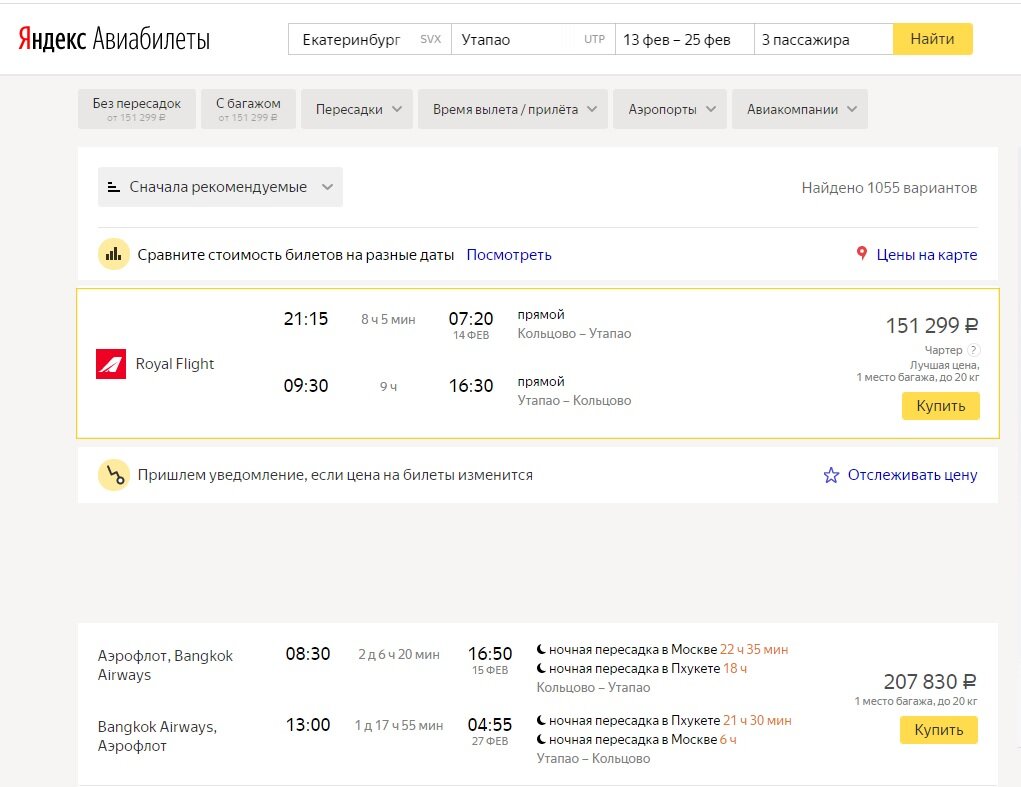Screen dimensions: 1021x787
Task: Click the Яндекс Авиабилеты logo
Action: pyautogui.click(x=114, y=39)
